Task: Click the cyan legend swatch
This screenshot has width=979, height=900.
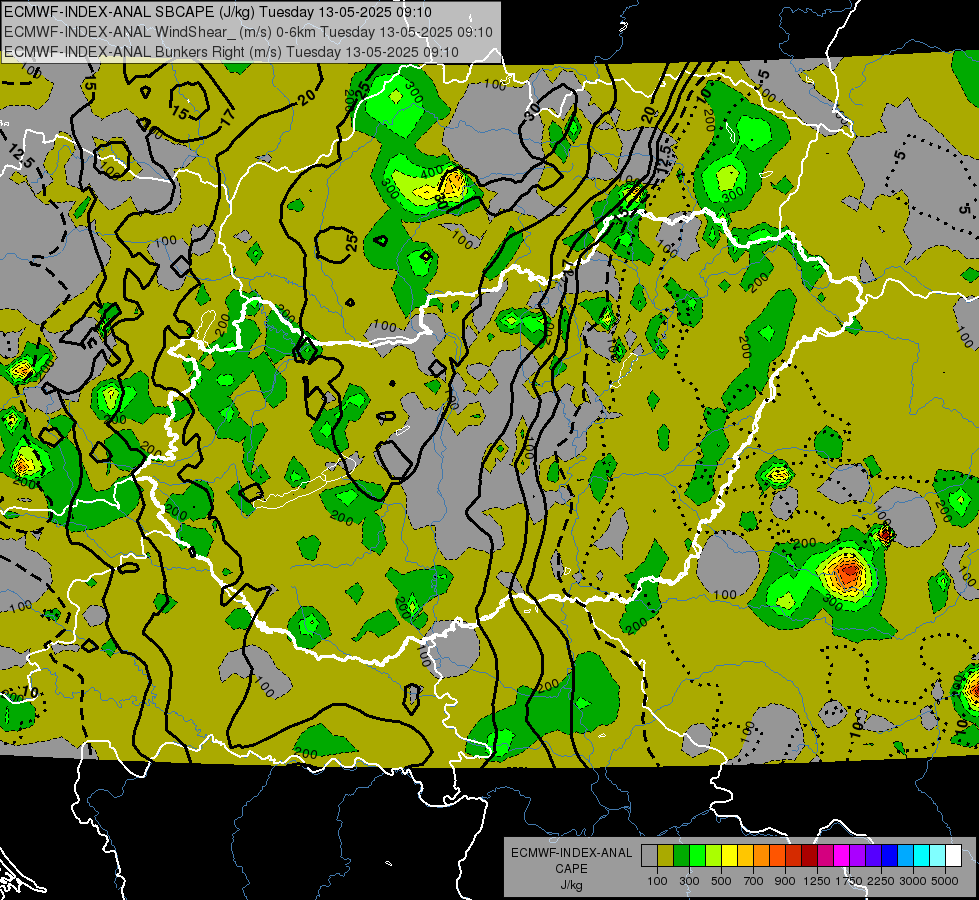Action: (x=922, y=856)
